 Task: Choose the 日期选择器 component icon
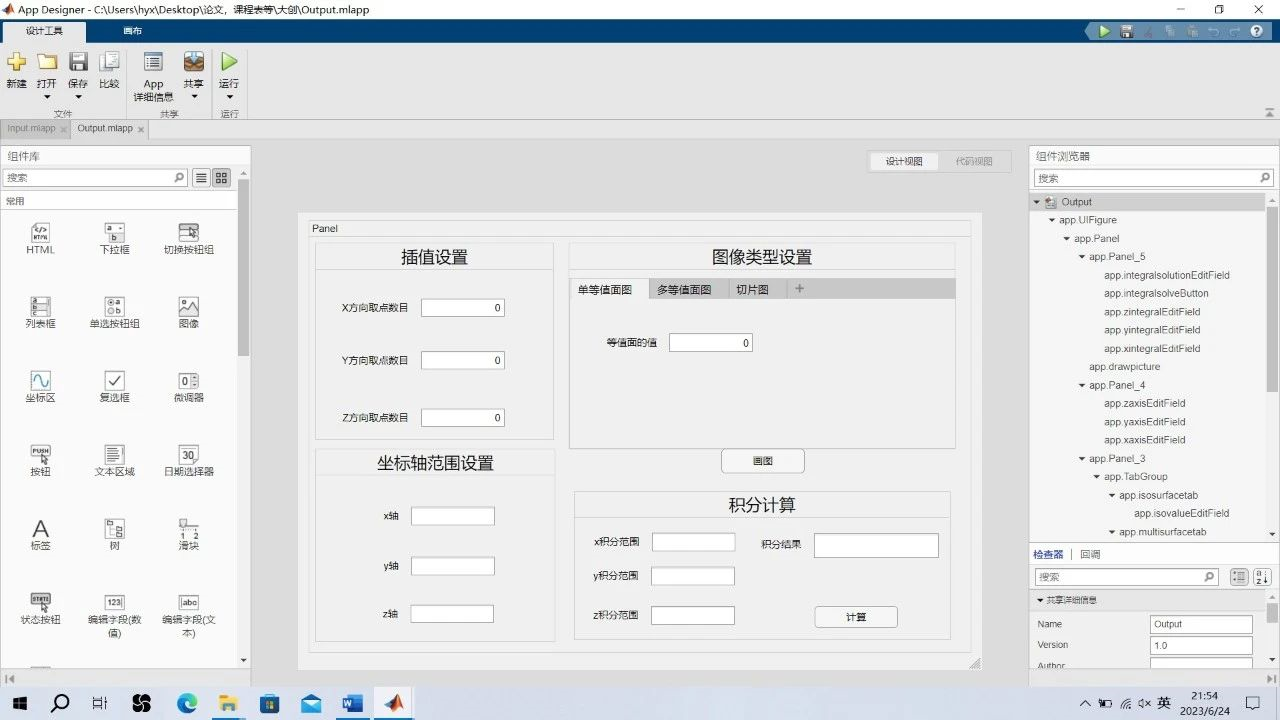[x=188, y=455]
